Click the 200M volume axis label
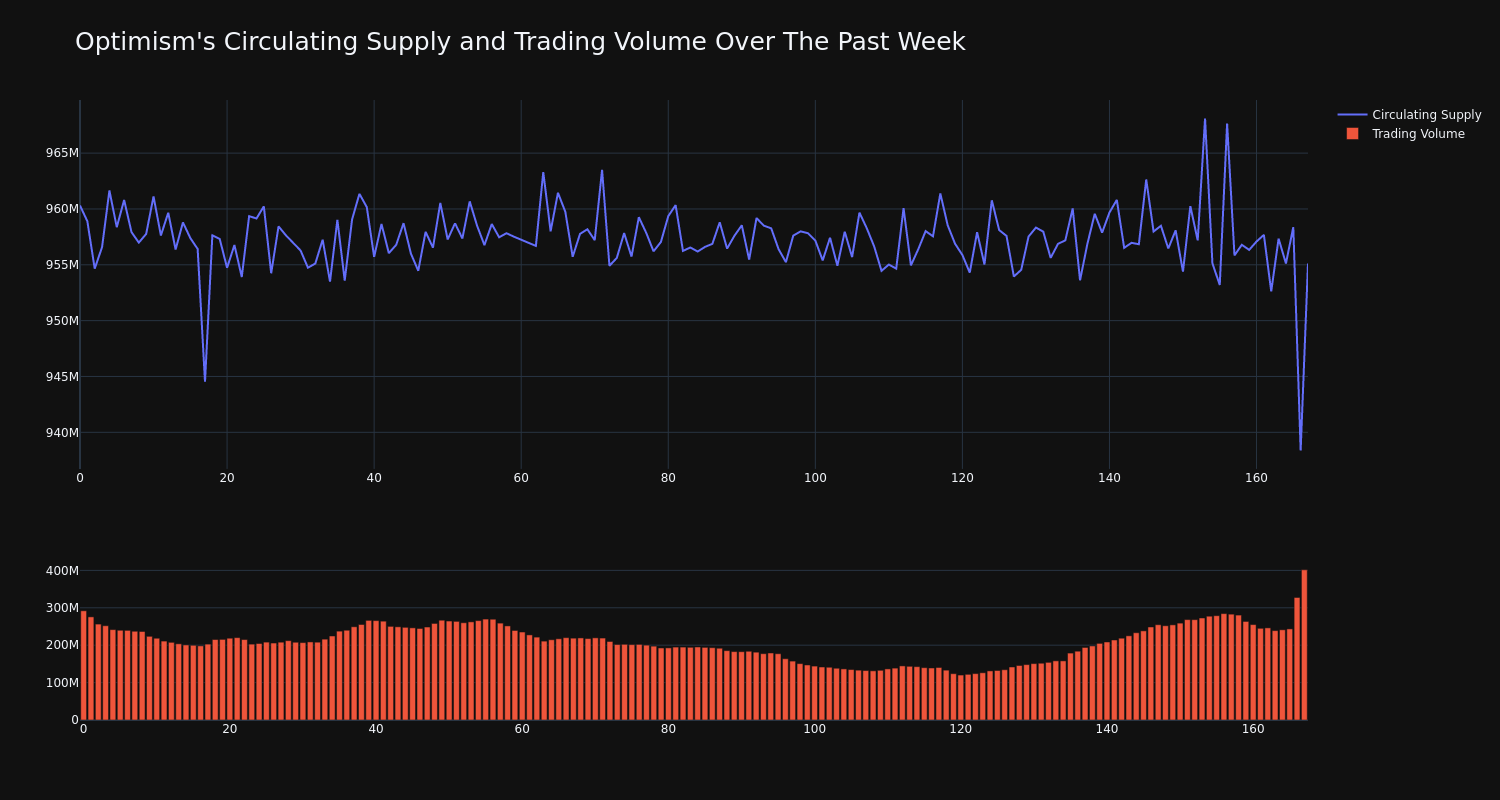The width and height of the screenshot is (1500, 800). point(62,645)
